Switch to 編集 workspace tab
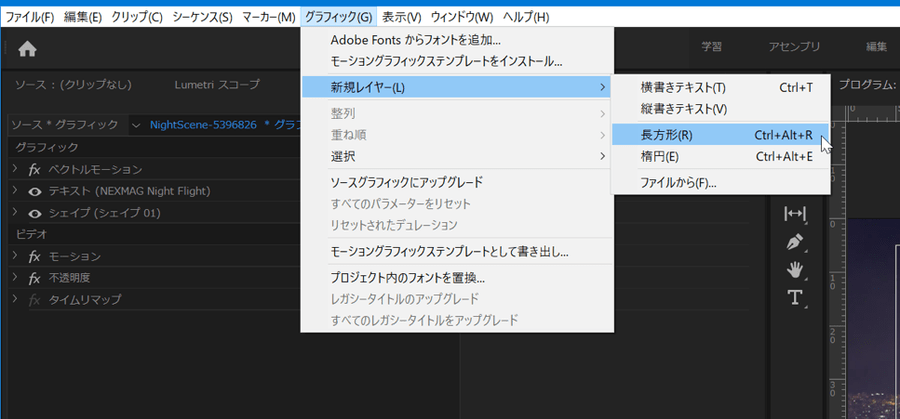This screenshot has width=900, height=419. pos(876,48)
